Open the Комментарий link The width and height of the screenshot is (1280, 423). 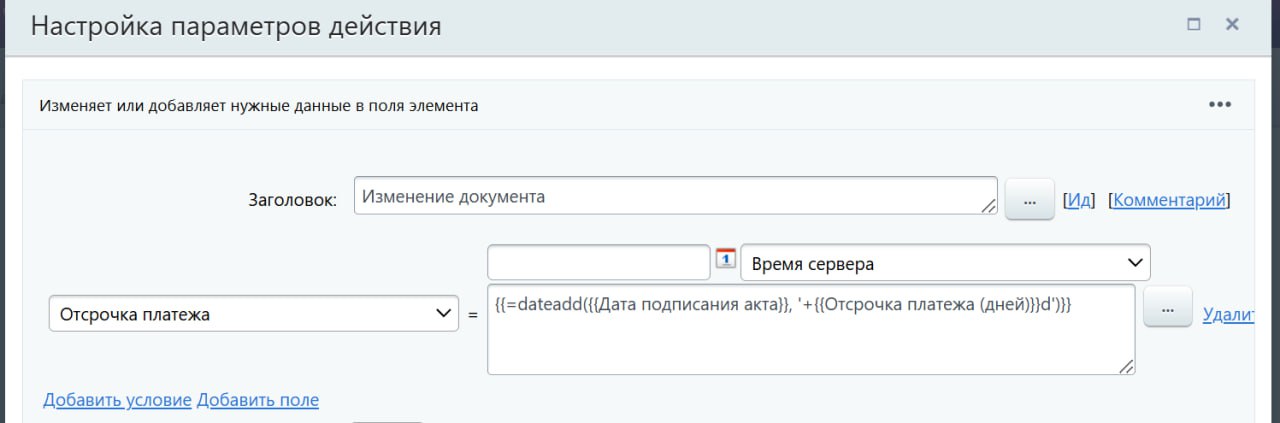coord(1168,200)
